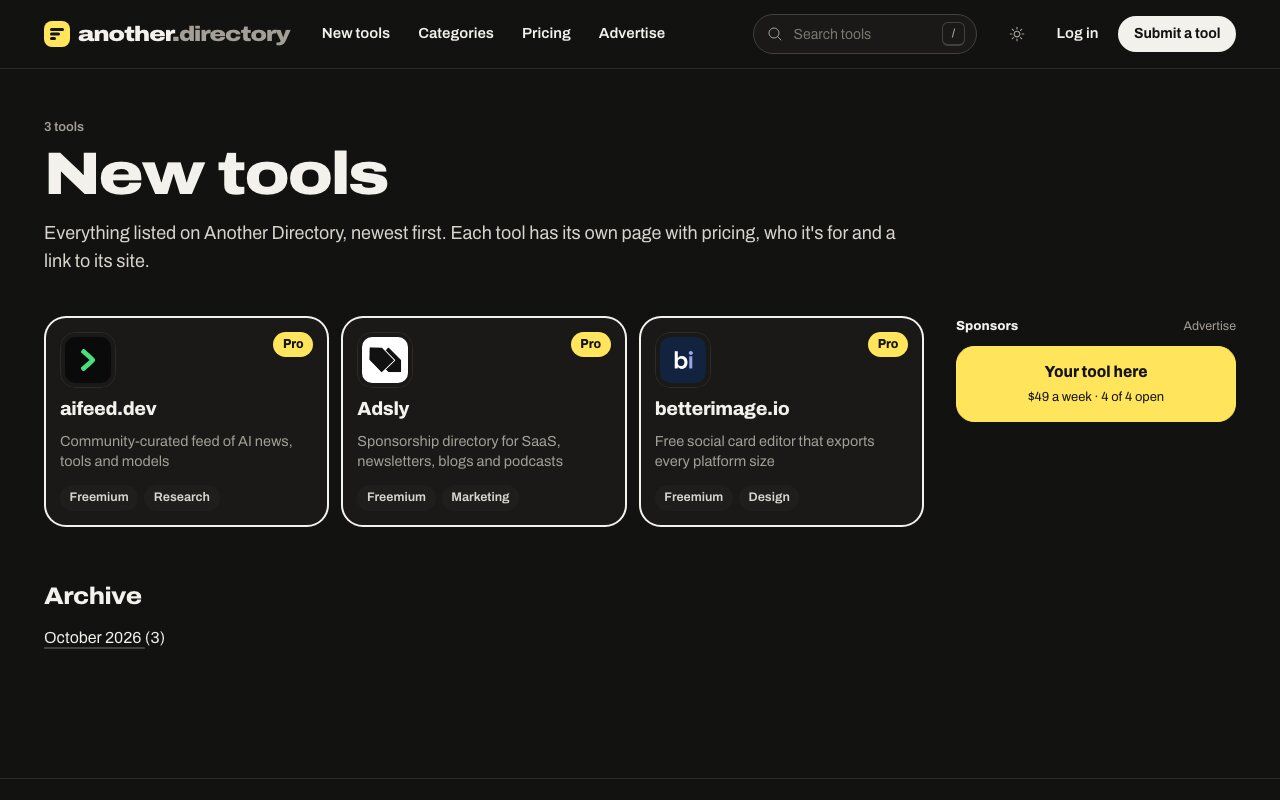Click the 'New tools' page heading
1280x800 pixels.
pyautogui.click(x=216, y=174)
